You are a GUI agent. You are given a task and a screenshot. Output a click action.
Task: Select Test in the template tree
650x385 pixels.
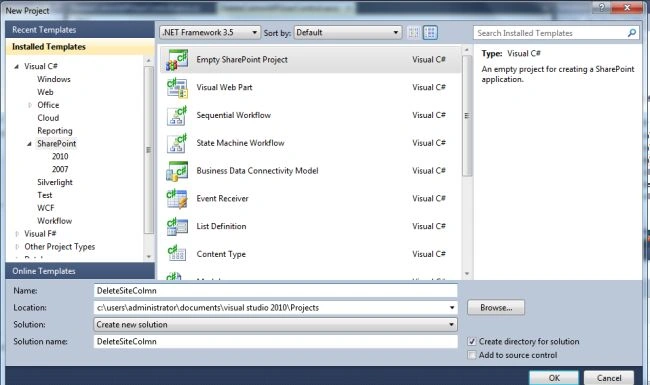(x=45, y=195)
